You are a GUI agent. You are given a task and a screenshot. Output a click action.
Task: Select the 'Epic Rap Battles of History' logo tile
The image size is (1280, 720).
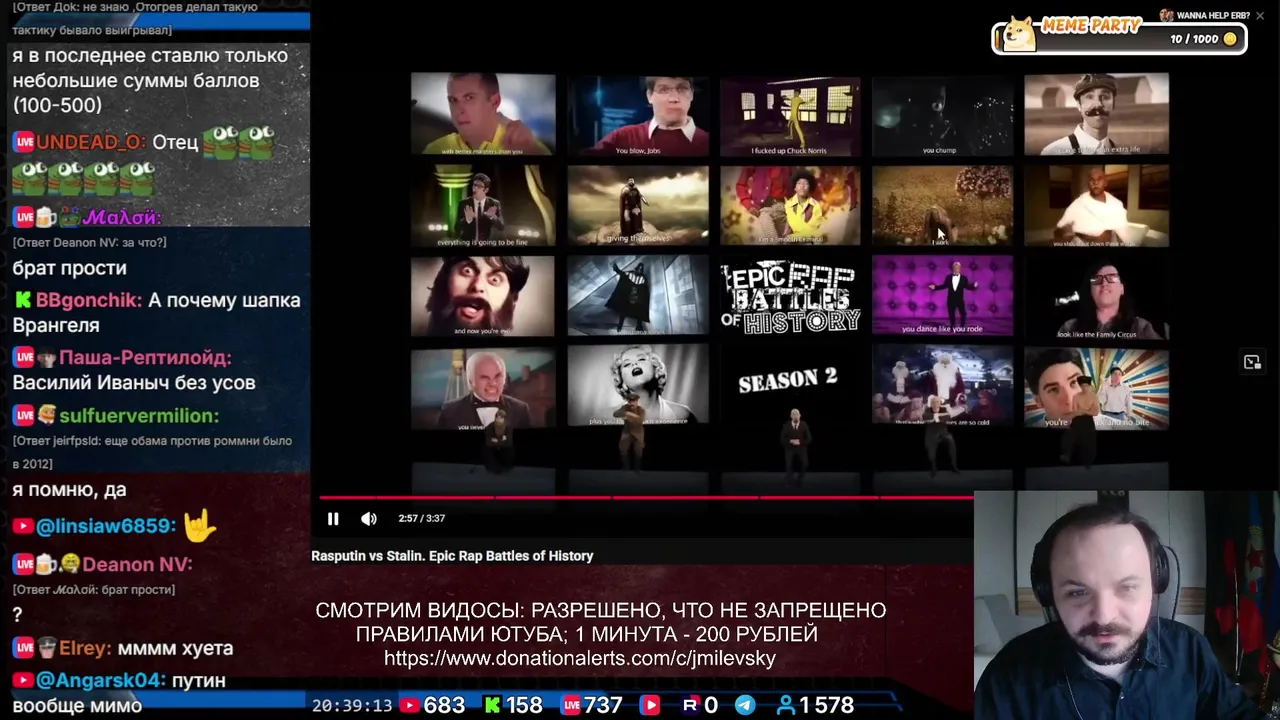click(790, 296)
